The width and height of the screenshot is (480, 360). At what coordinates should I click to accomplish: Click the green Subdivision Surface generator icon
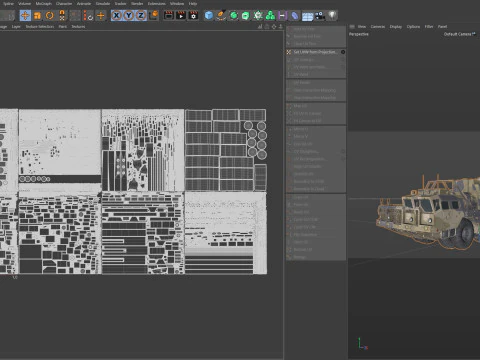[234, 16]
